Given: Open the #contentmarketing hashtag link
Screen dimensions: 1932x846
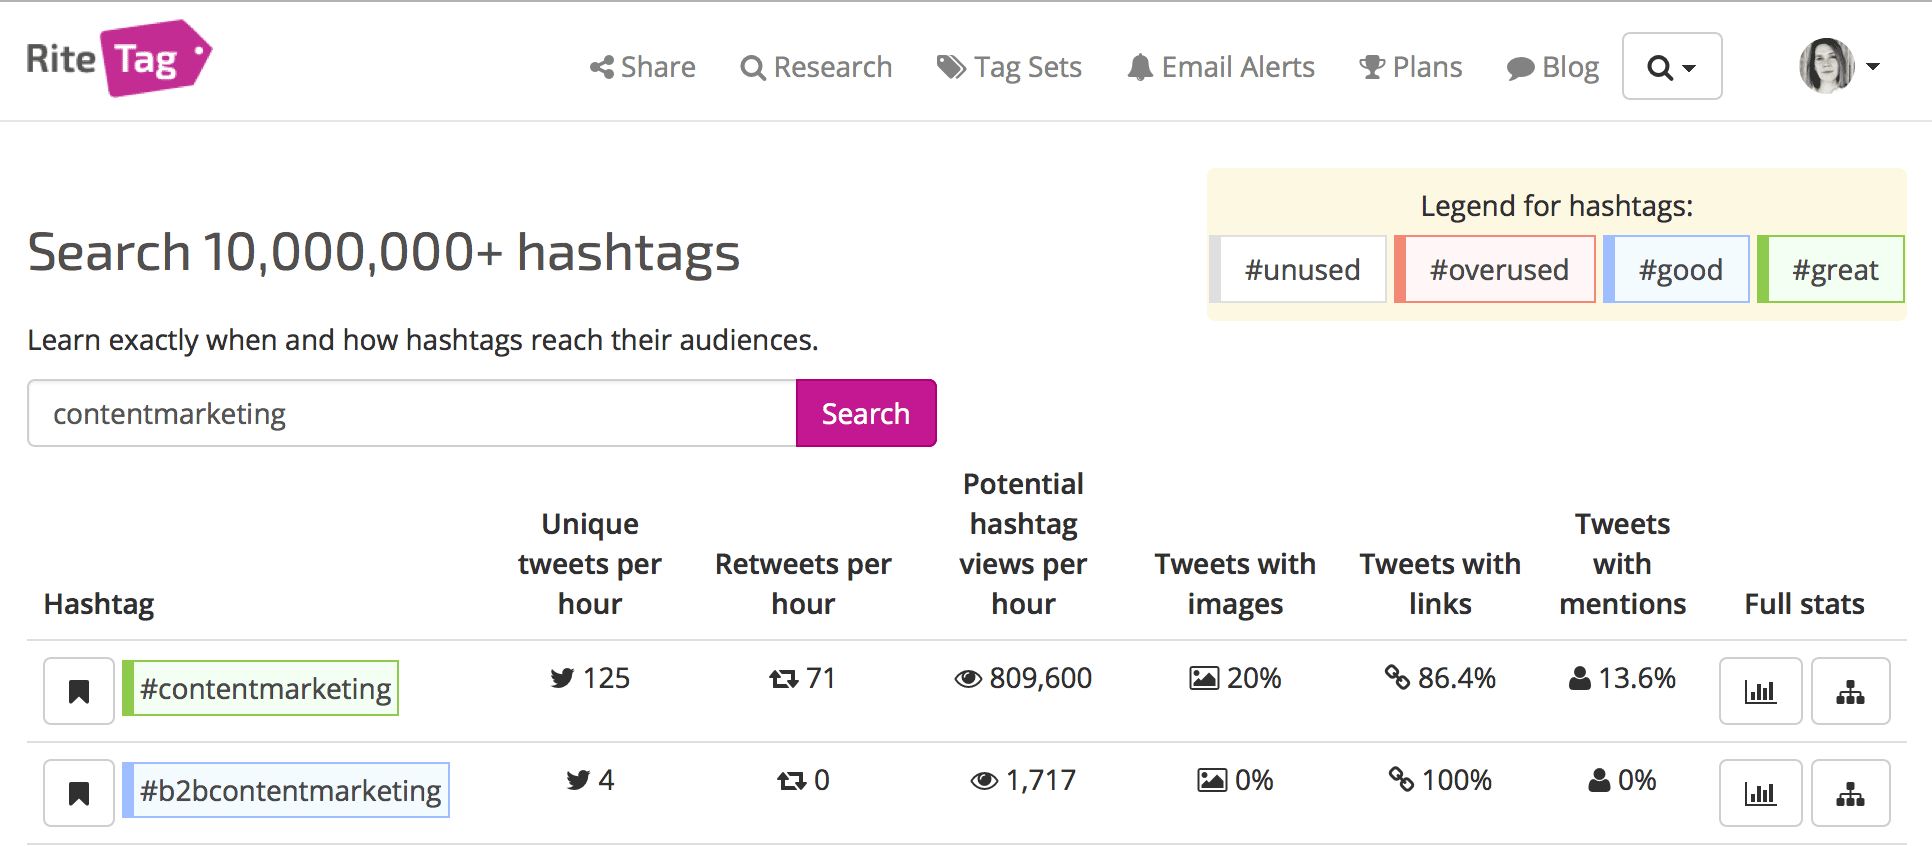Looking at the screenshot, I should (265, 689).
